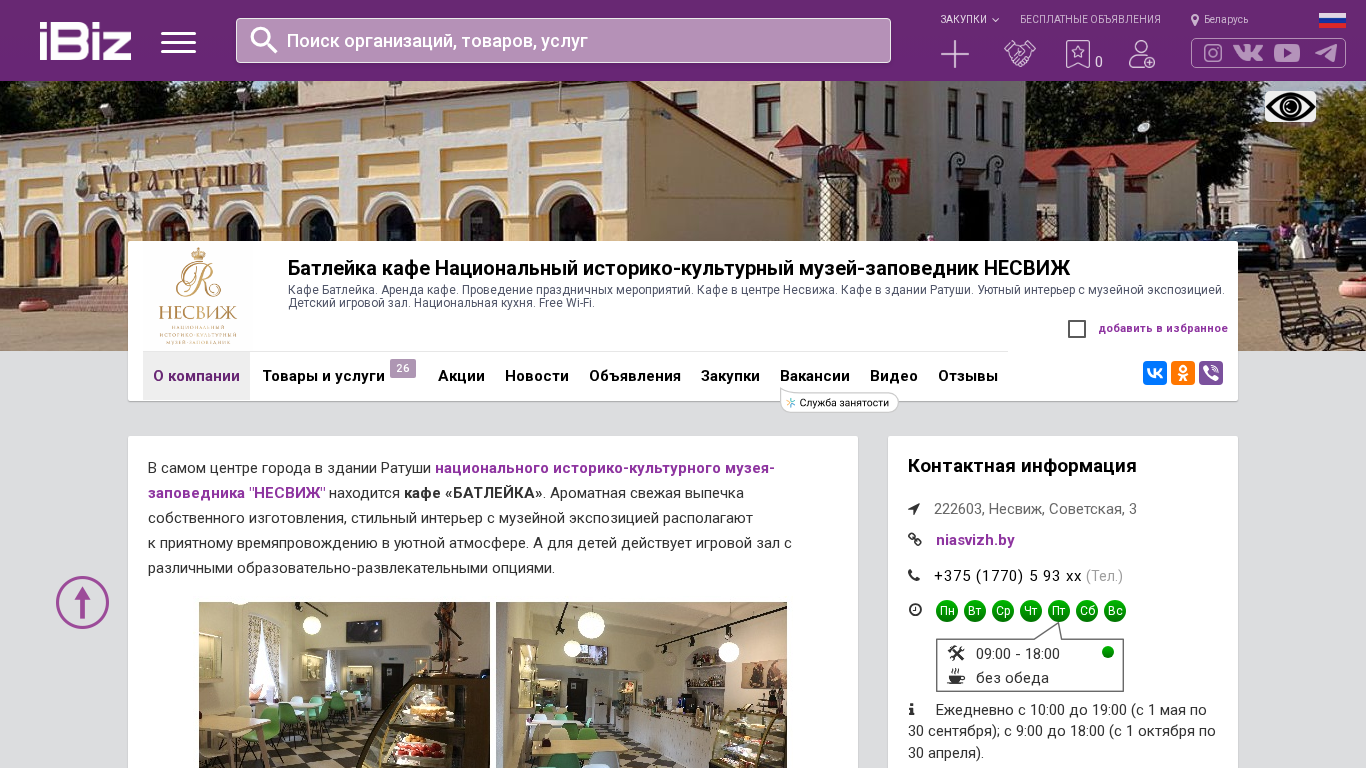Select Wednesday (Ср) schedule circle
The image size is (1366, 768).
[x=1003, y=611]
